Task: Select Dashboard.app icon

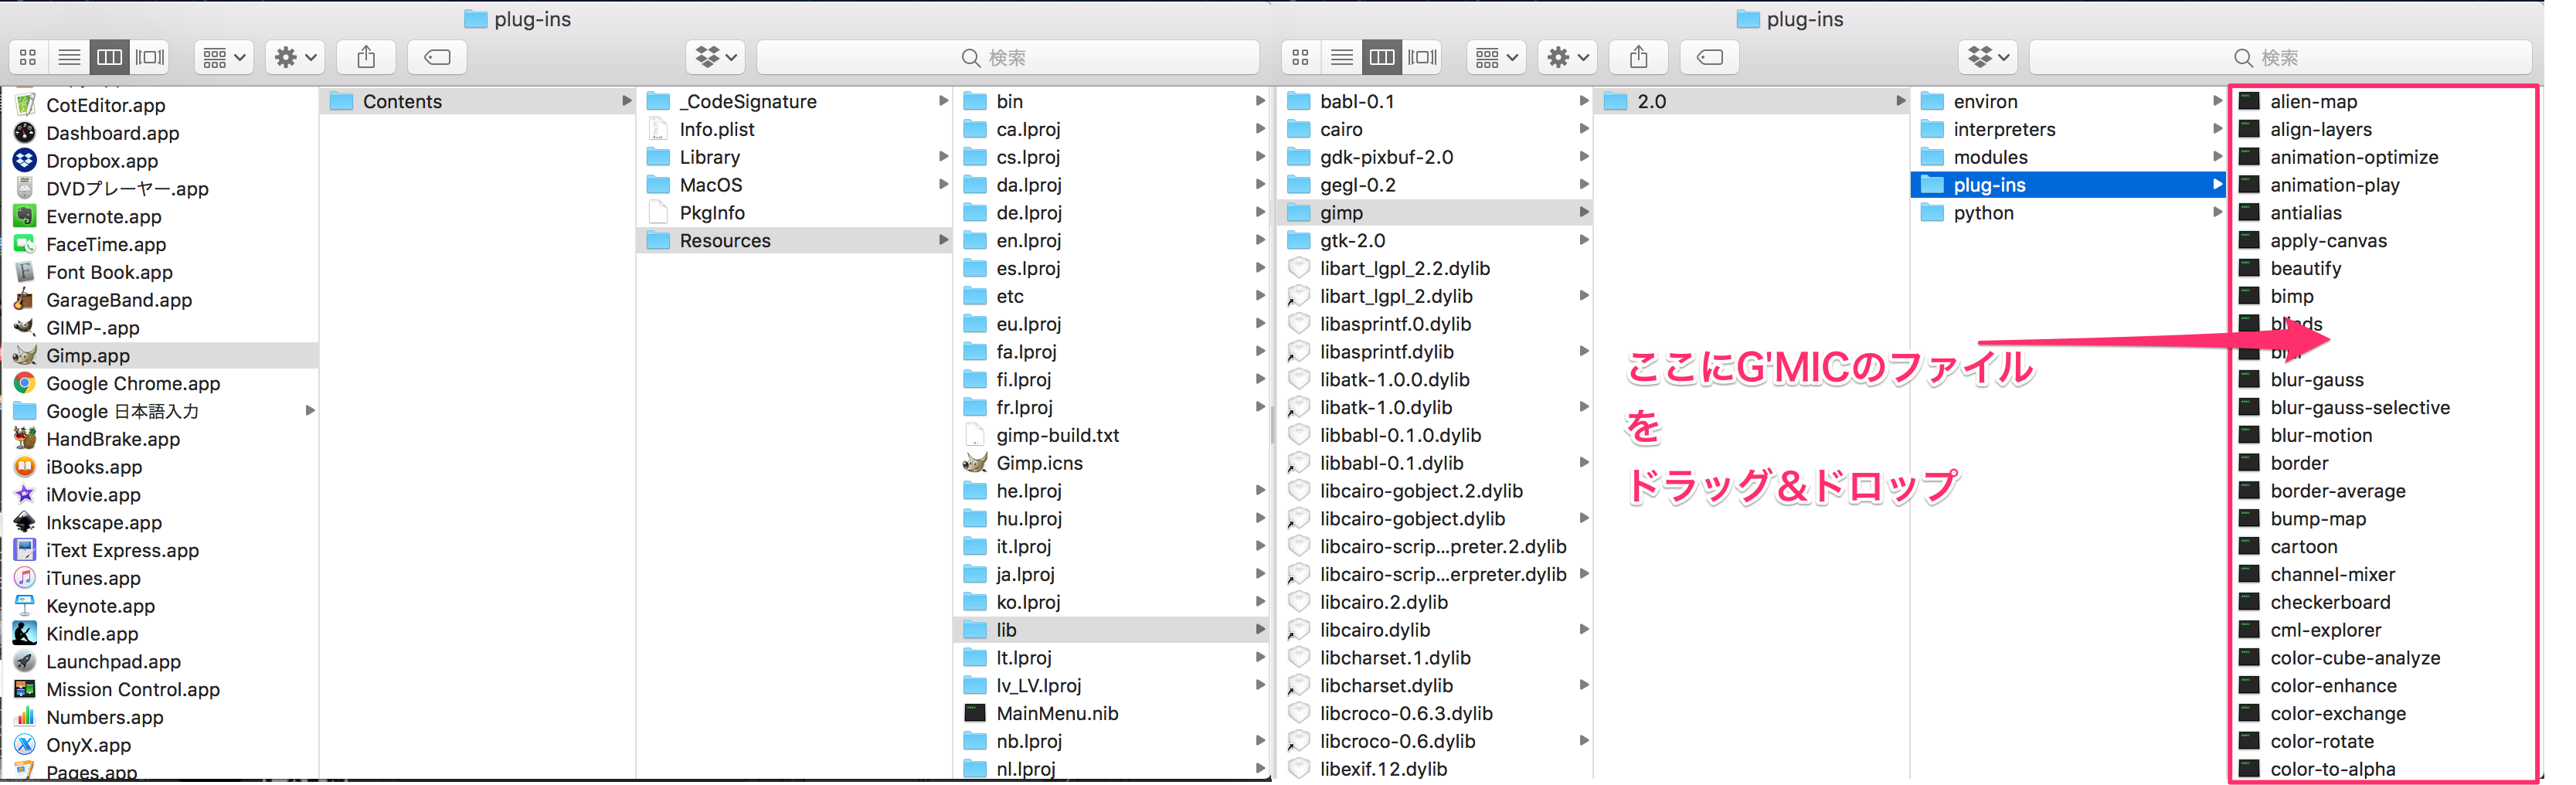Action: pos(25,132)
